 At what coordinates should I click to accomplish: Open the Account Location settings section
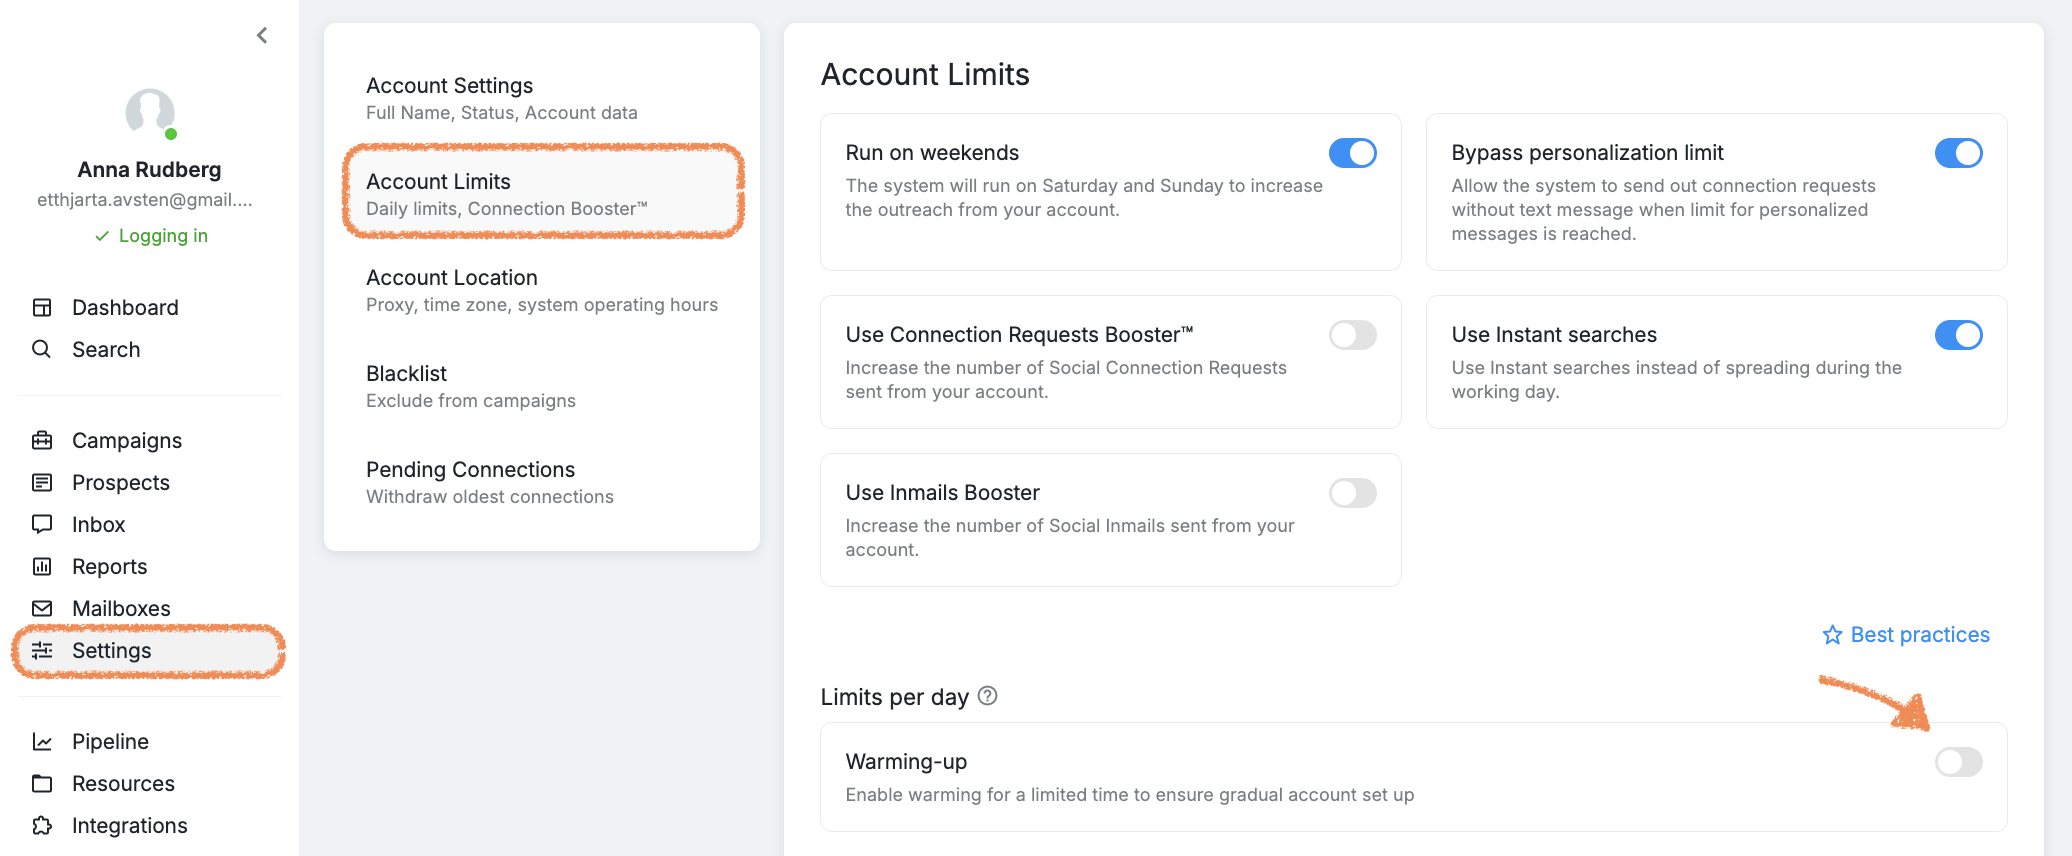541,290
